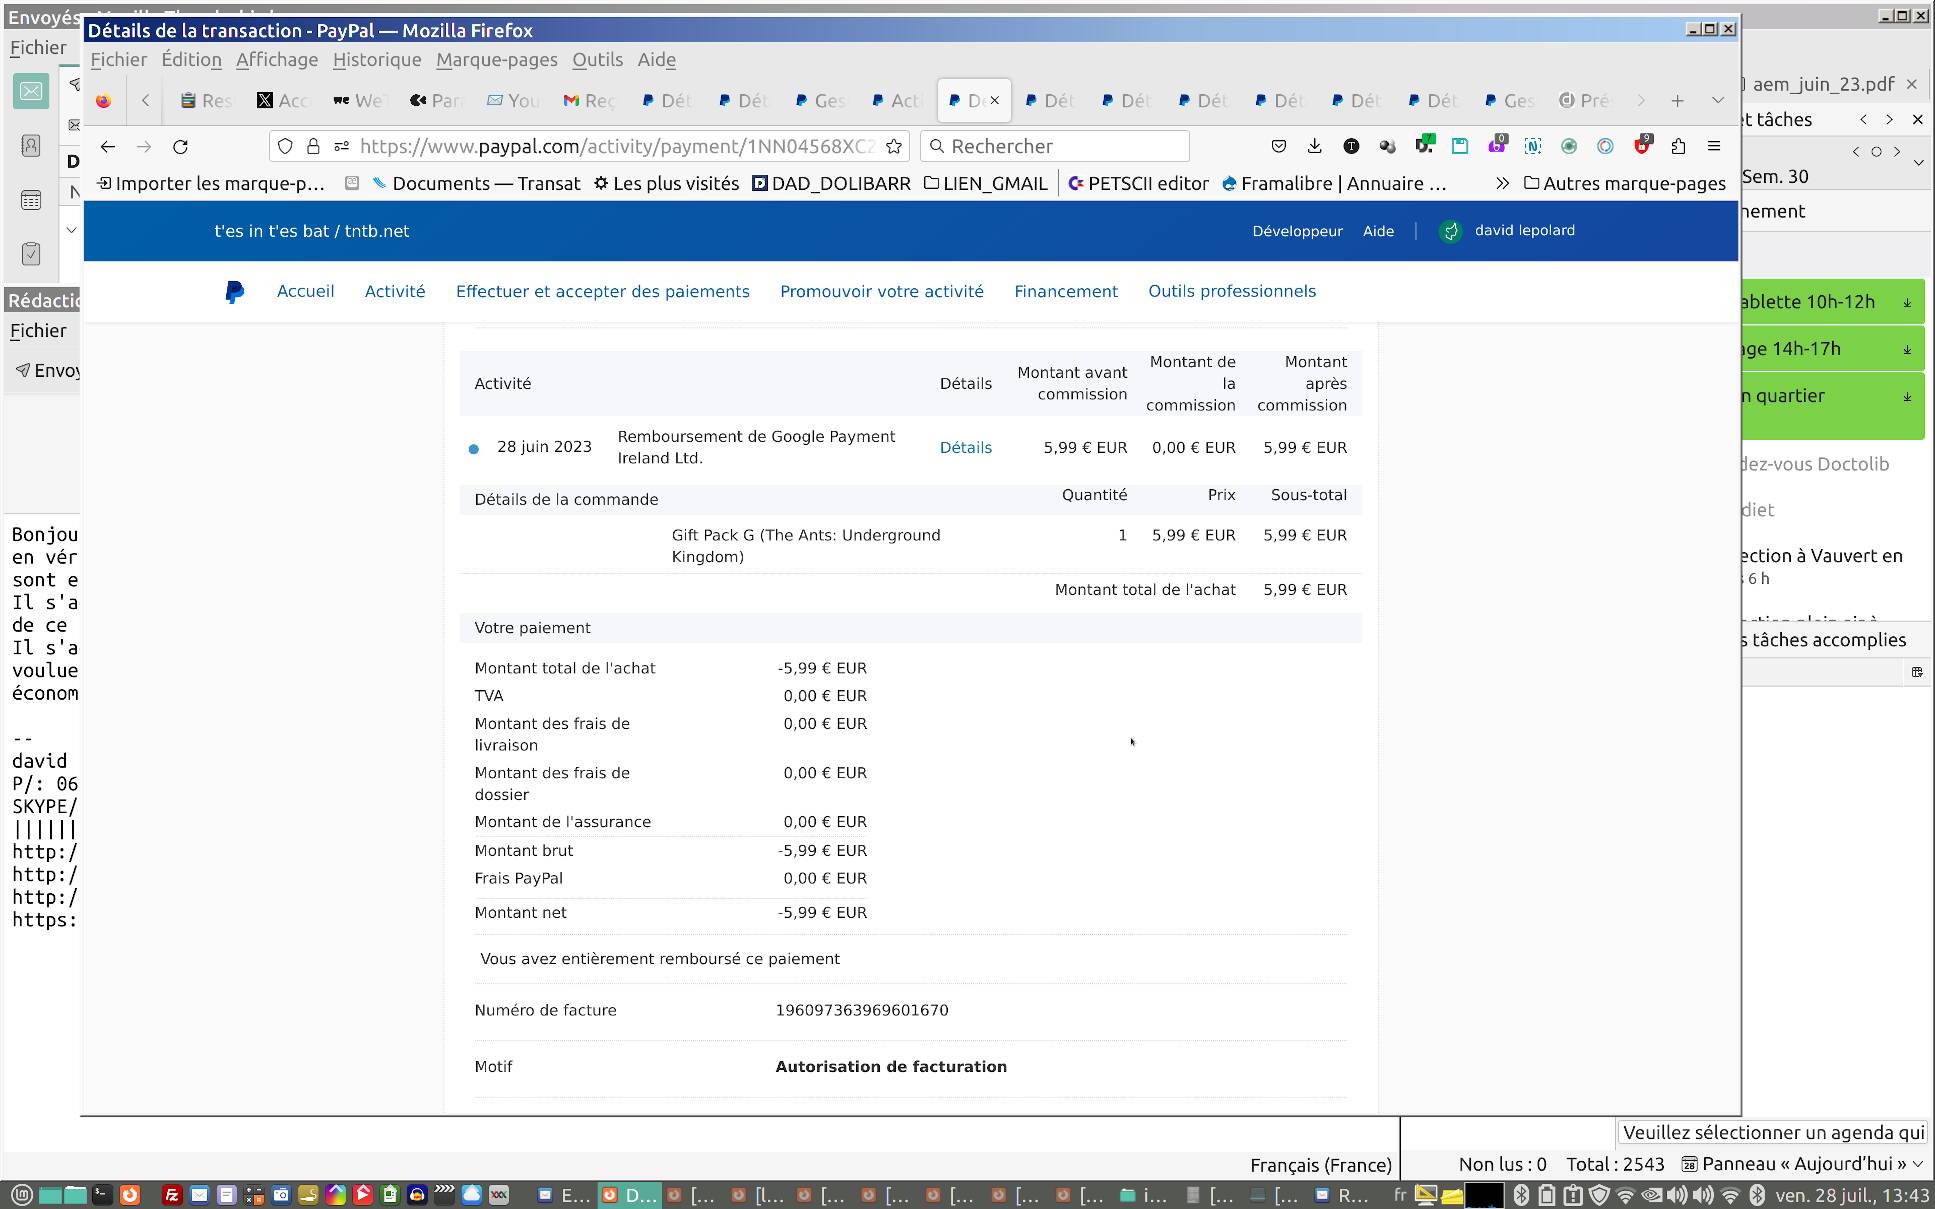Expand the list all tabs chevron
The width and height of the screenshot is (1935, 1209).
(x=1717, y=101)
